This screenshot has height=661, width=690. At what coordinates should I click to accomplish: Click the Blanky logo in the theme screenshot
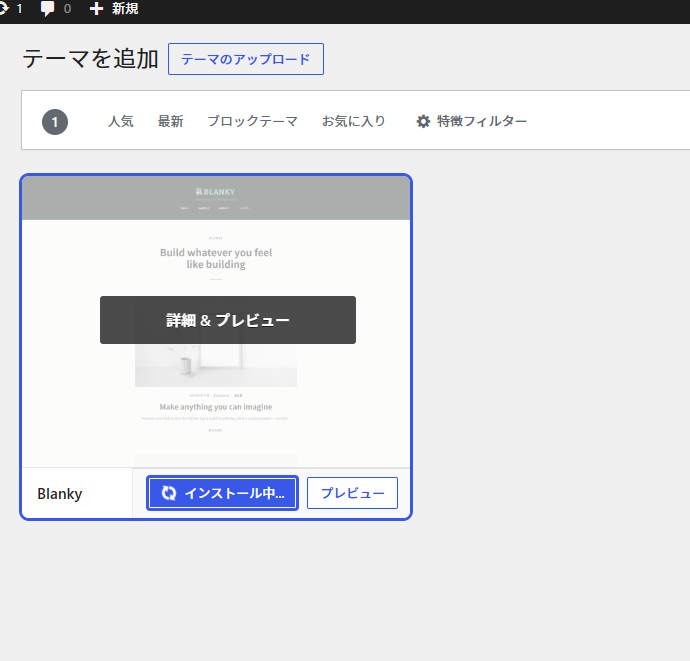(215, 192)
